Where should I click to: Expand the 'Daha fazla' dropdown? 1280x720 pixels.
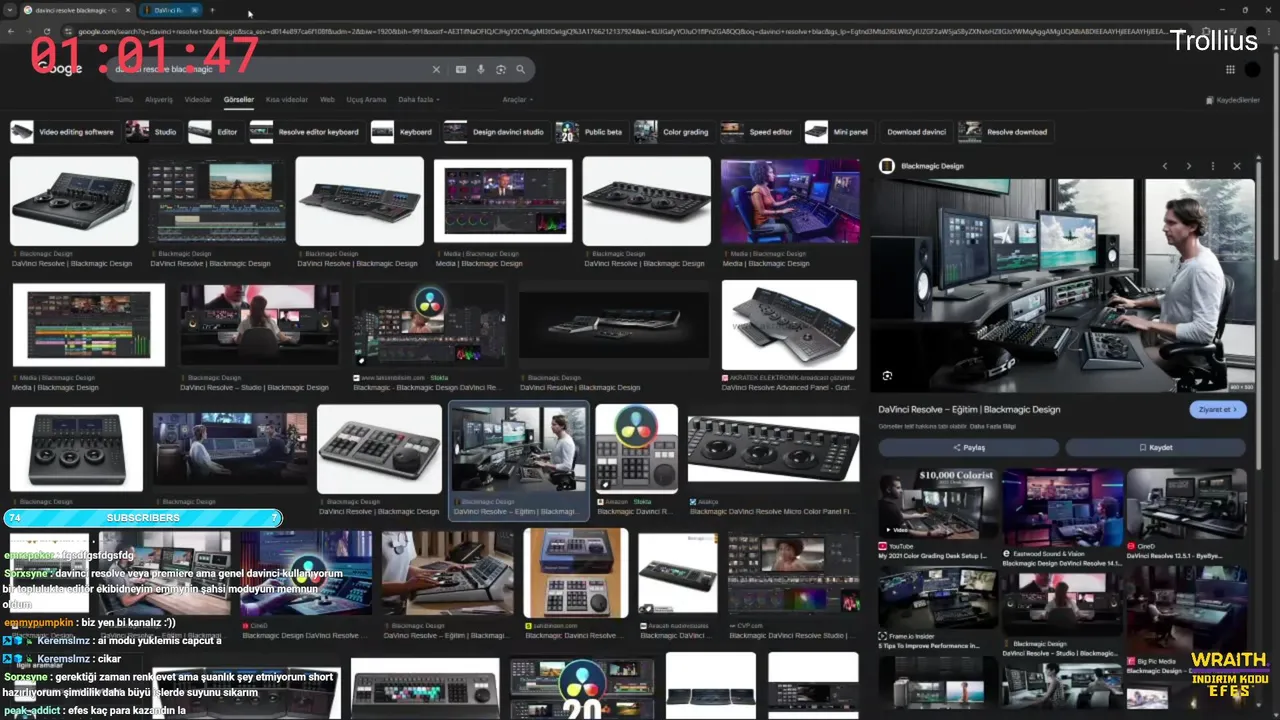[419, 100]
